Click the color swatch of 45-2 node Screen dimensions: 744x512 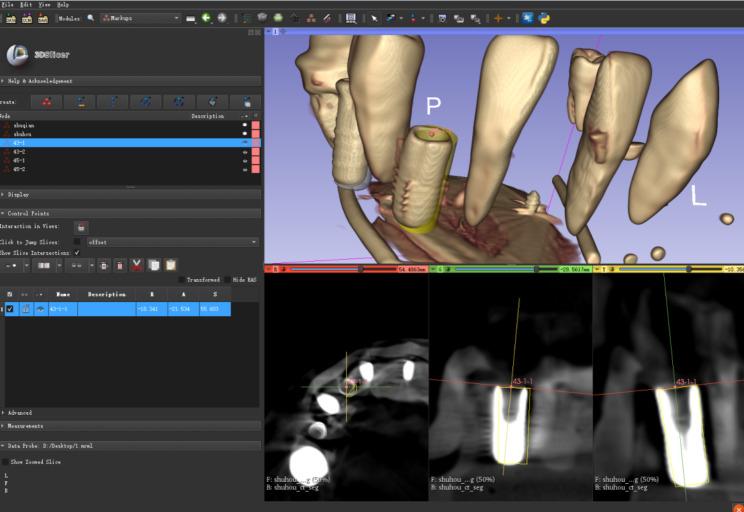(x=256, y=169)
